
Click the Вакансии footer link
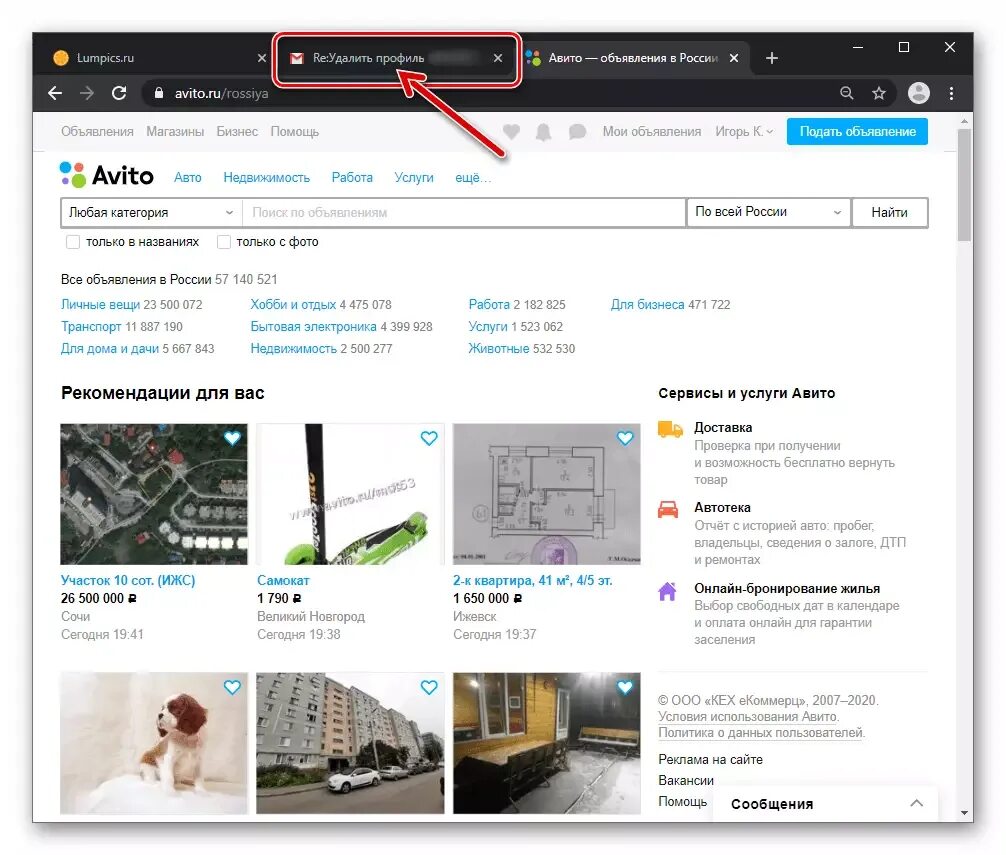click(686, 781)
